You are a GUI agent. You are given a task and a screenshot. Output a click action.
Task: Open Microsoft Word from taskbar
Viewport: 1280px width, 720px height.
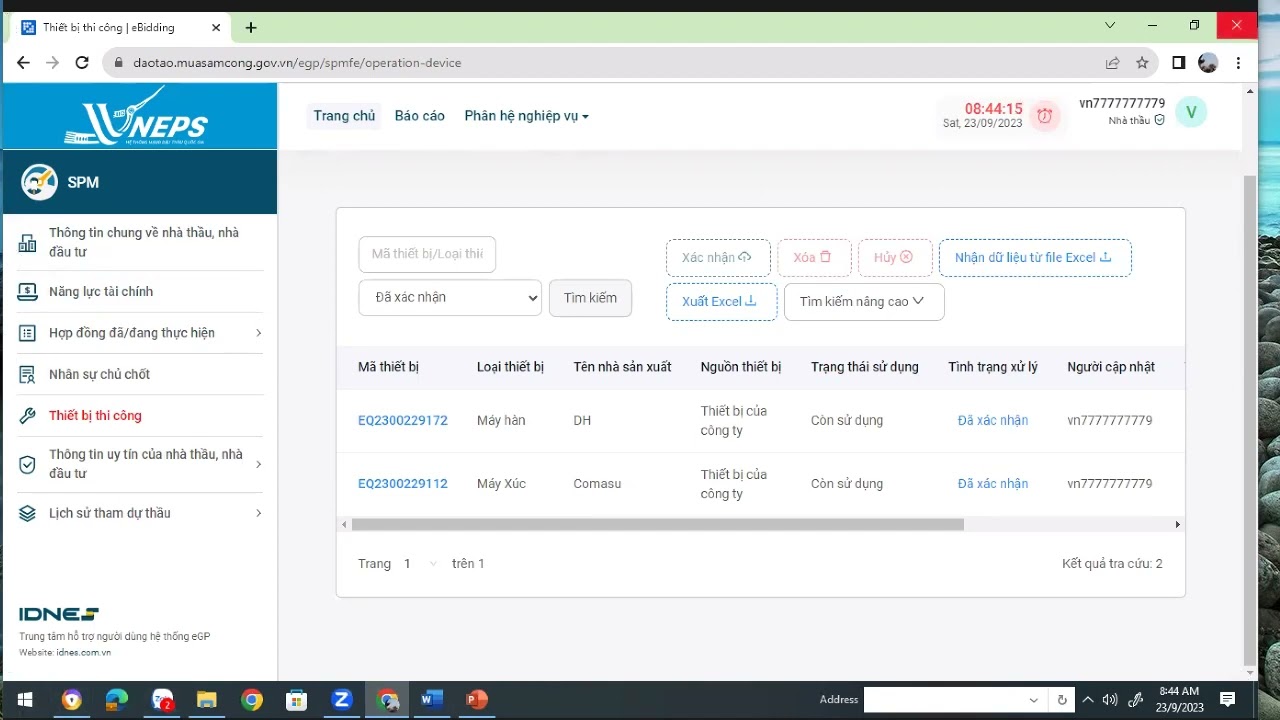432,699
